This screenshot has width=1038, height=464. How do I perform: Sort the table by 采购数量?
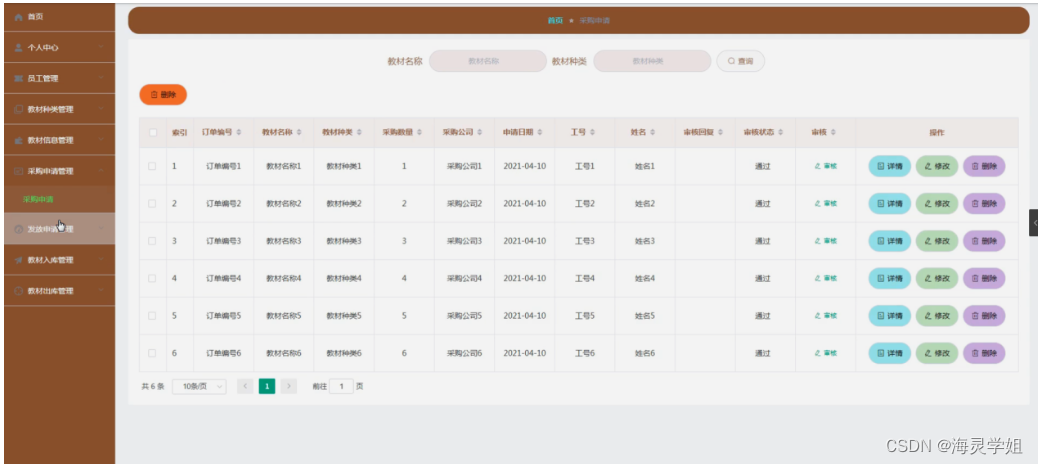point(420,132)
